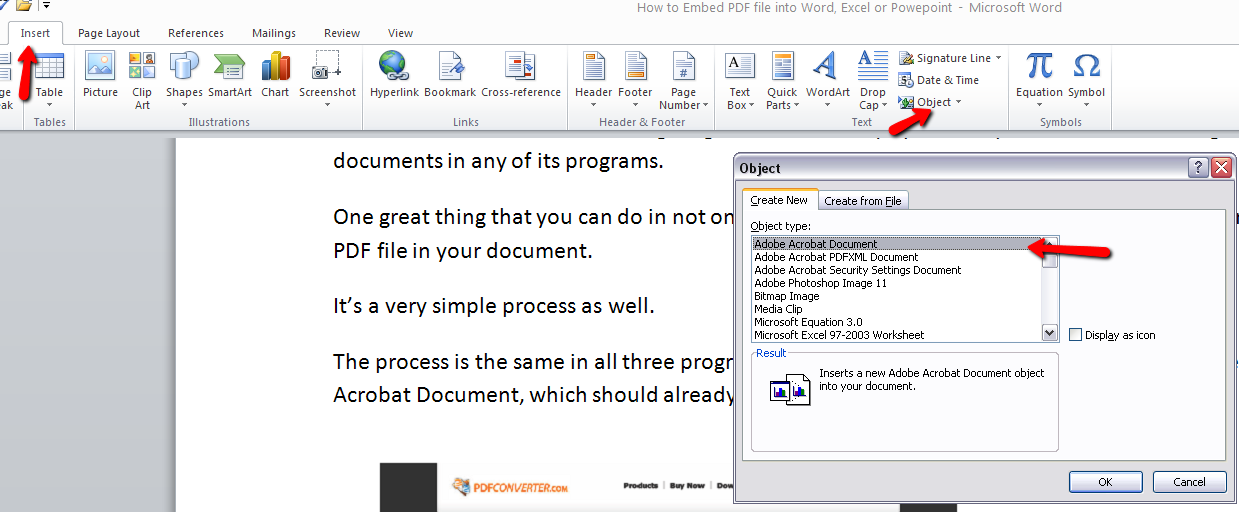Viewport: 1239px width, 512px height.
Task: Click the Object button in ribbon
Action: (x=925, y=102)
